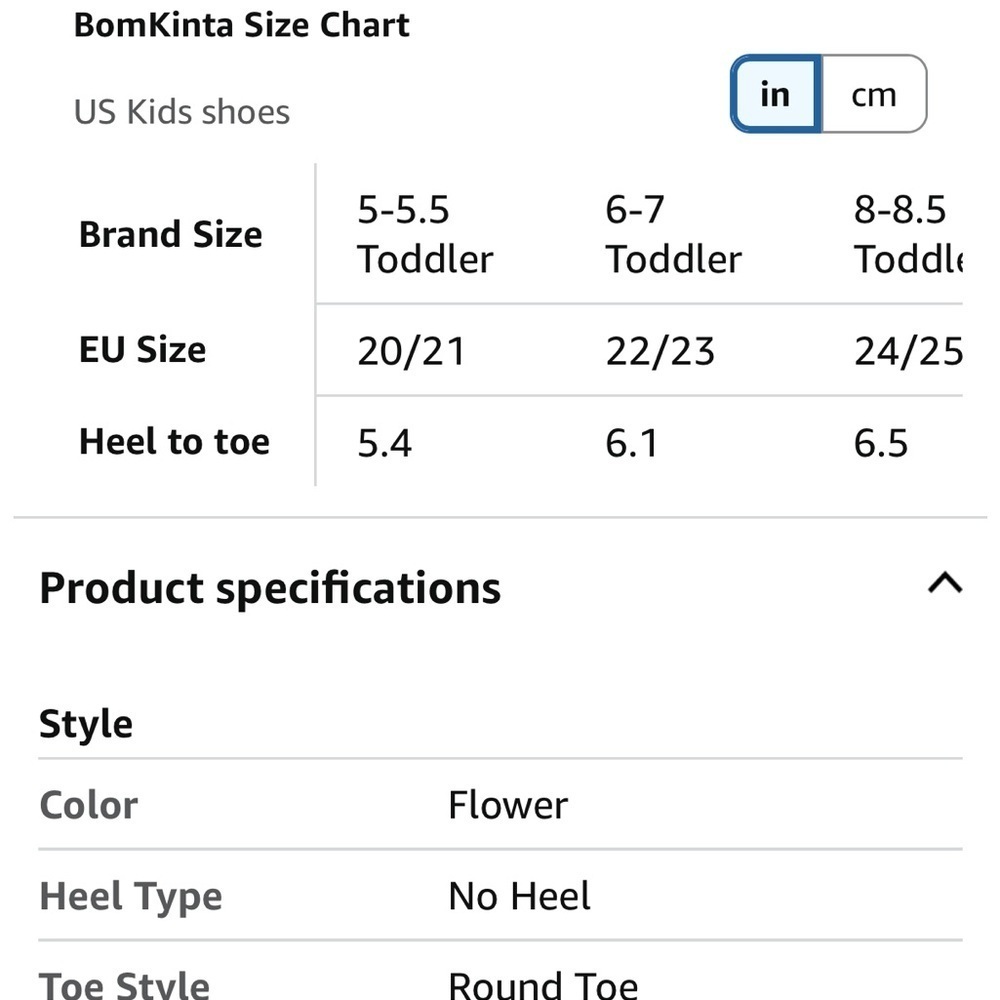This screenshot has height=1000, width=1000.
Task: Select the in unit toggle
Action: (x=776, y=94)
